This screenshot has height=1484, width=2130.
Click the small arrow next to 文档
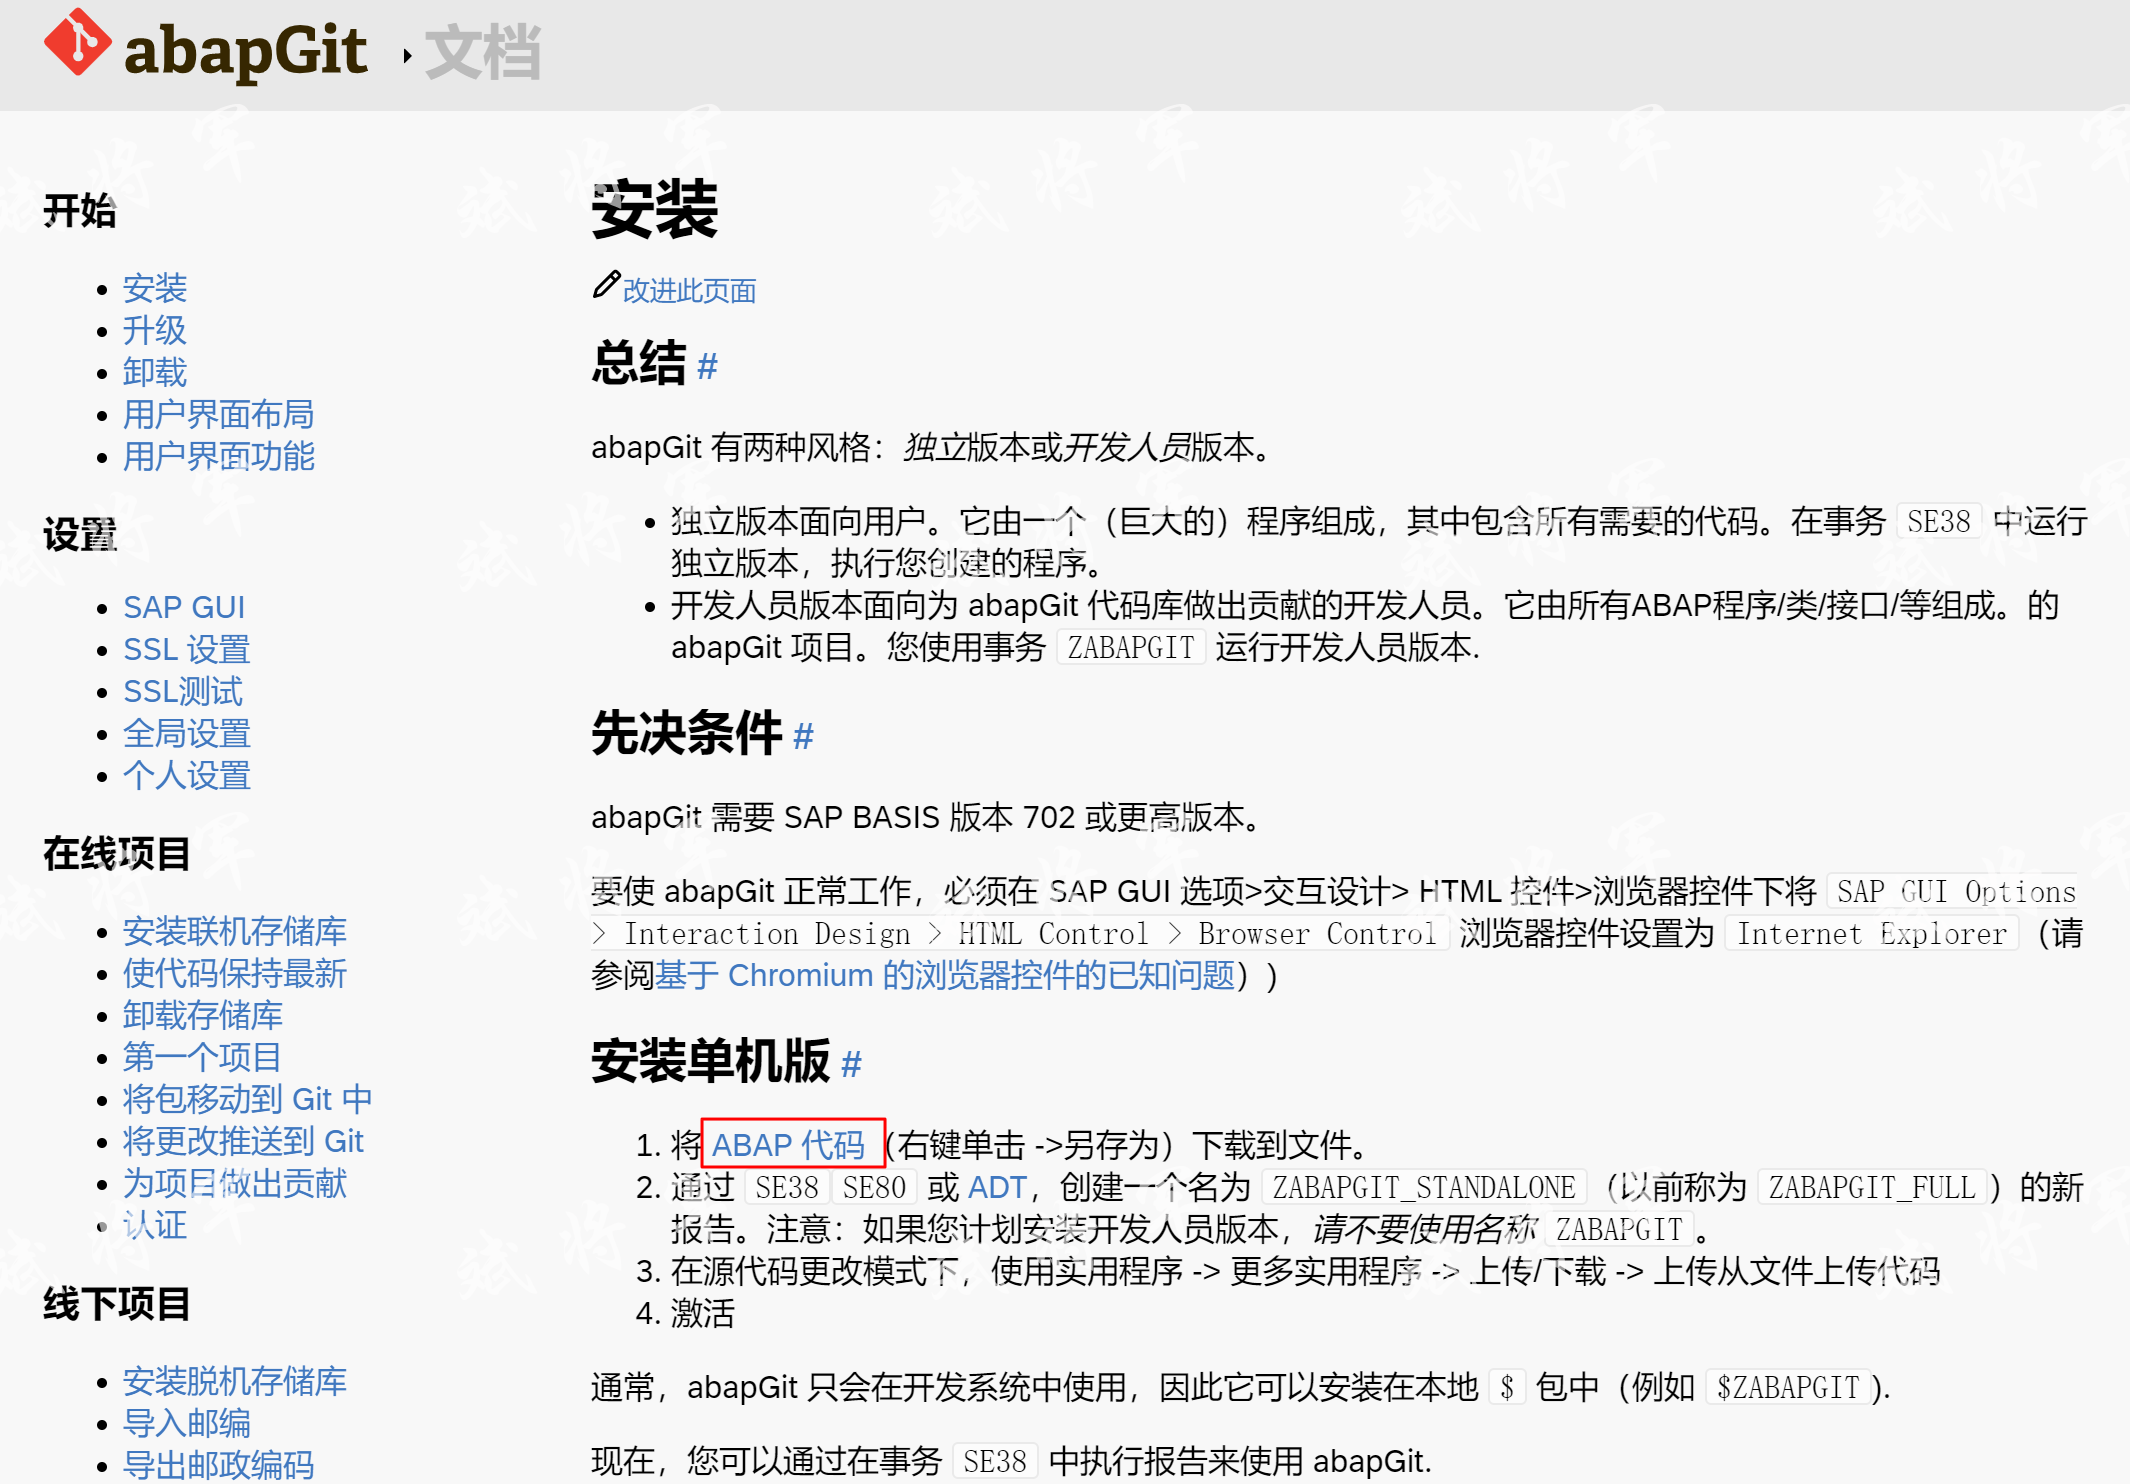pos(407,56)
